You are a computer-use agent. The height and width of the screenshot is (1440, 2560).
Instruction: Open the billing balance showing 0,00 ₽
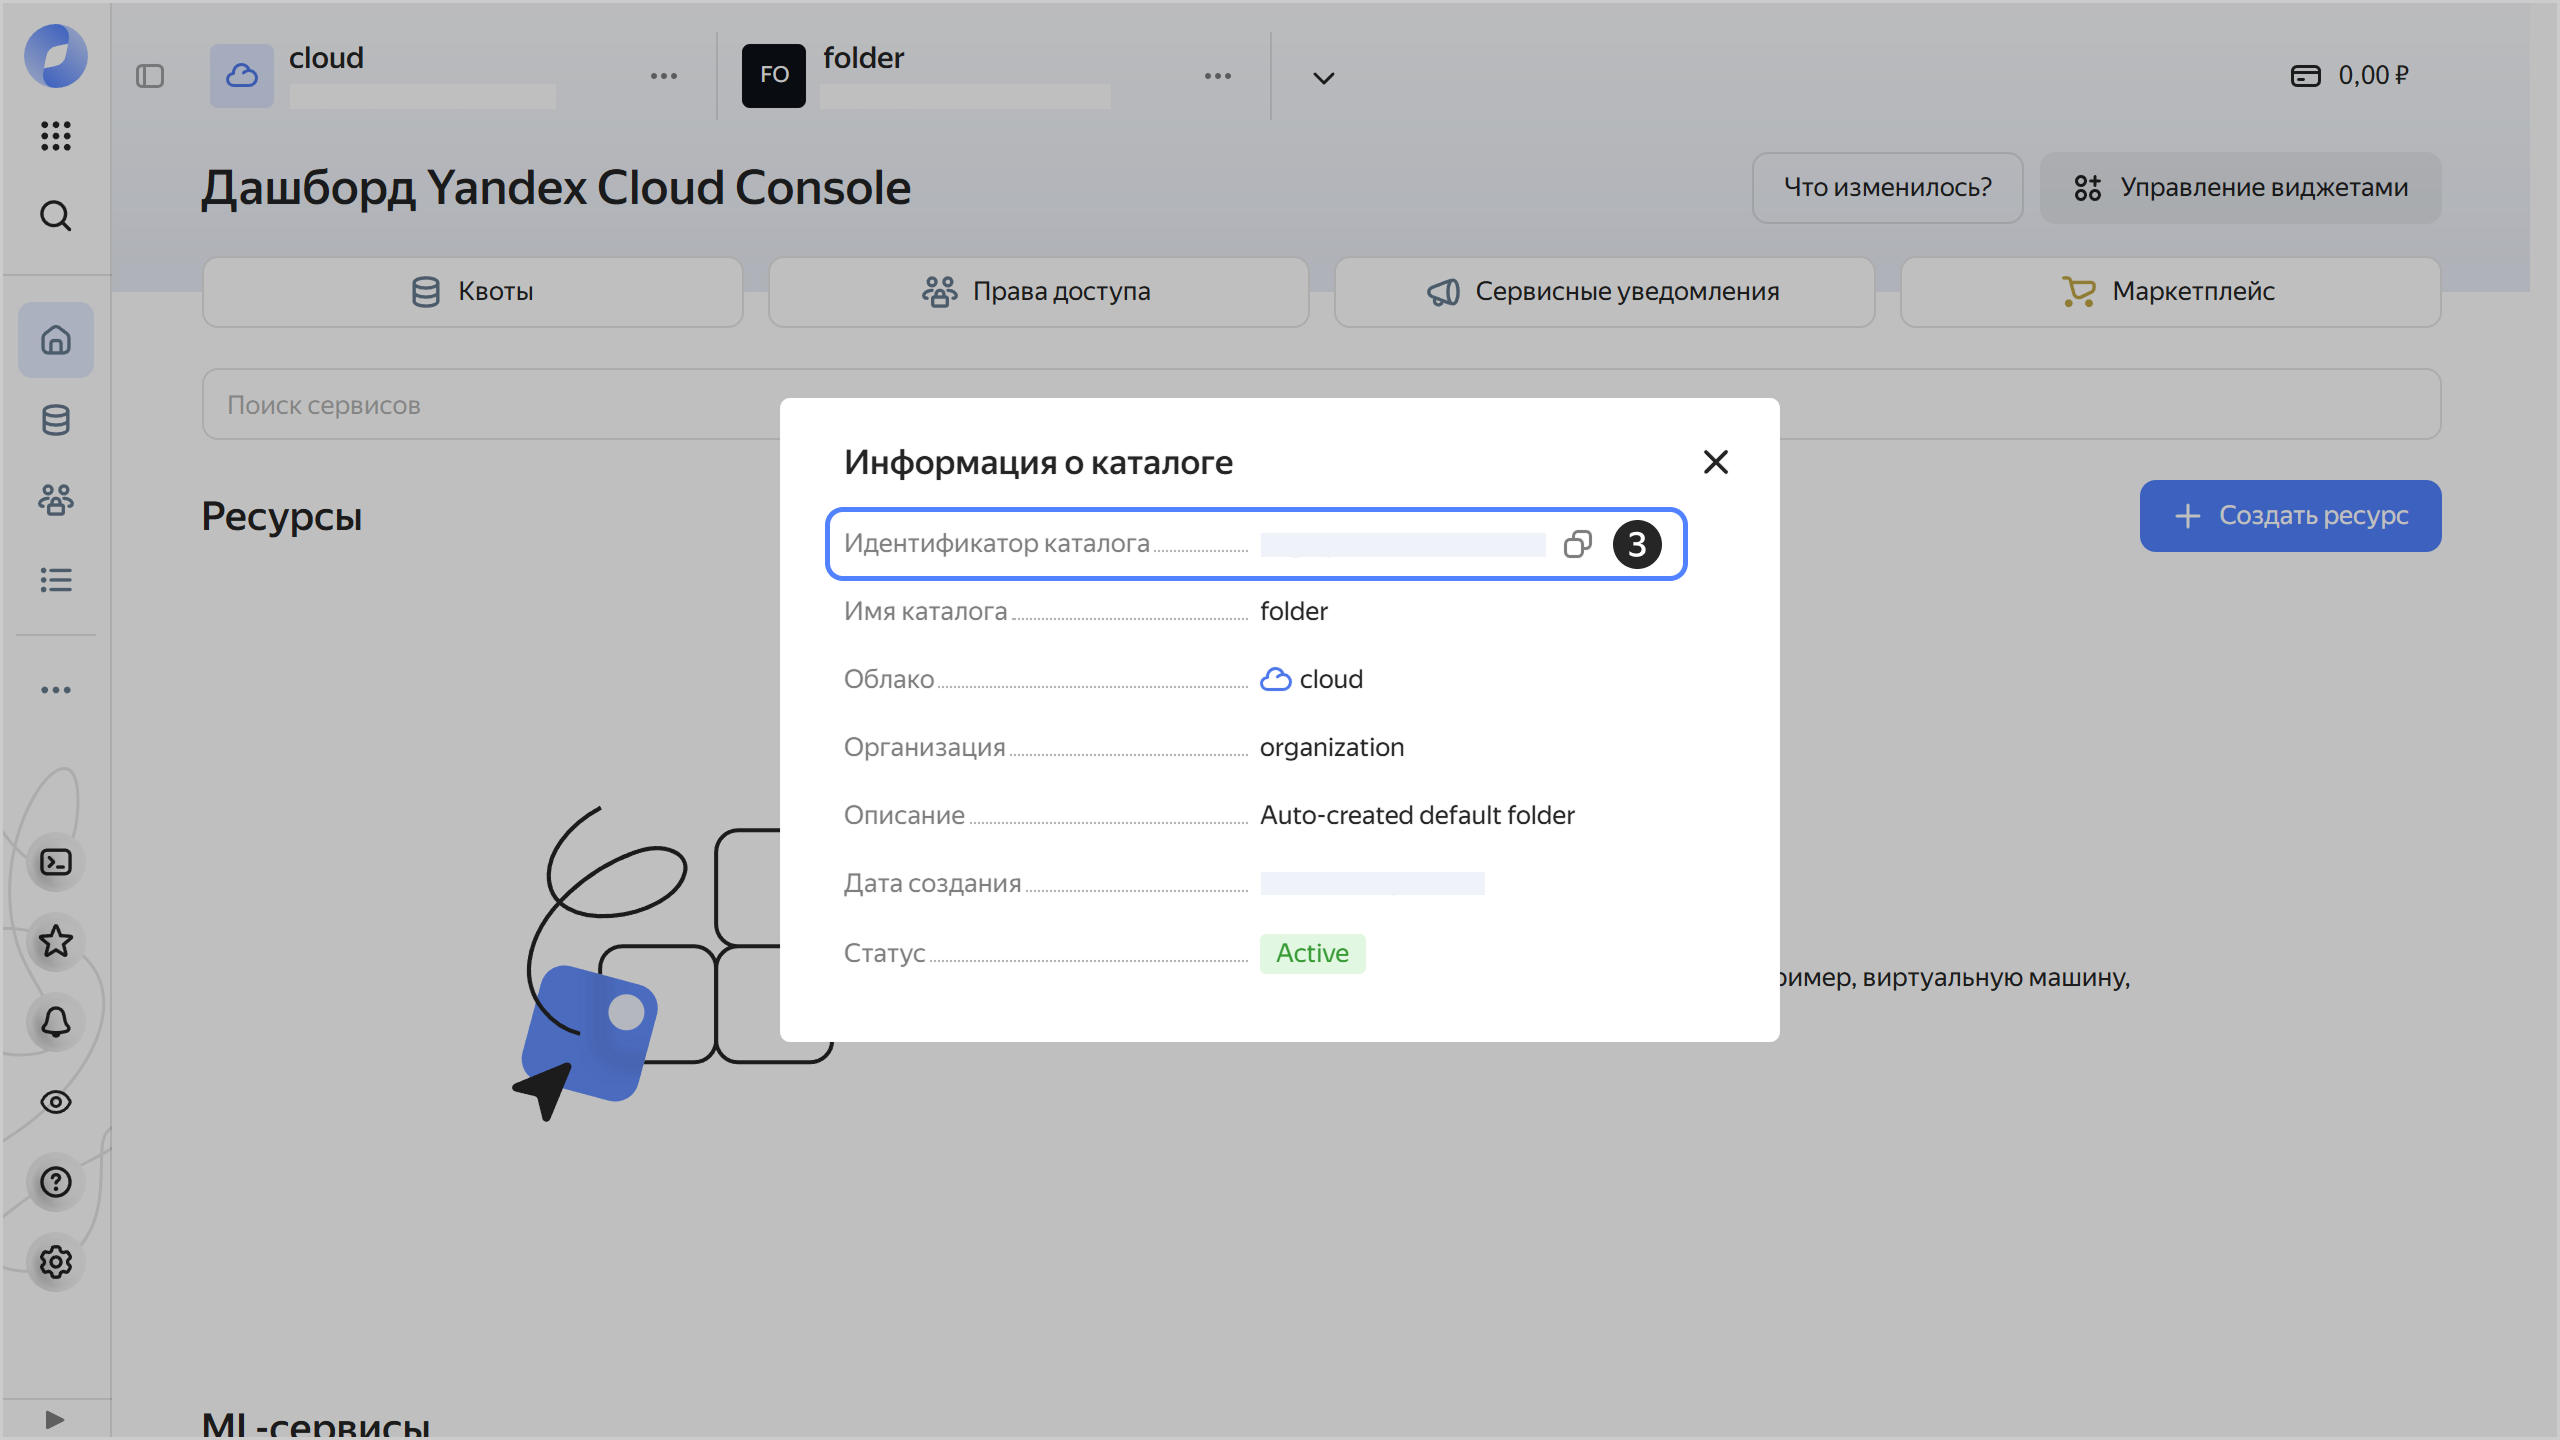pyautogui.click(x=2350, y=75)
